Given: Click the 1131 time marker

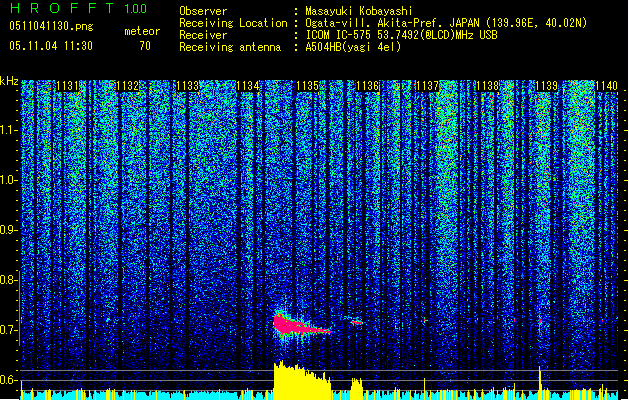Looking at the screenshot, I should pyautogui.click(x=67, y=86).
